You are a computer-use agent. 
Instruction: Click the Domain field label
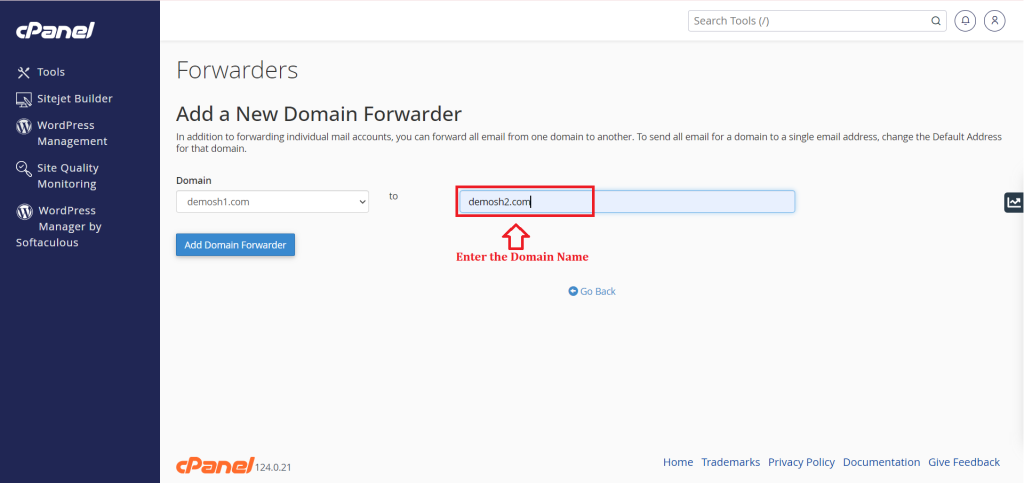point(194,180)
